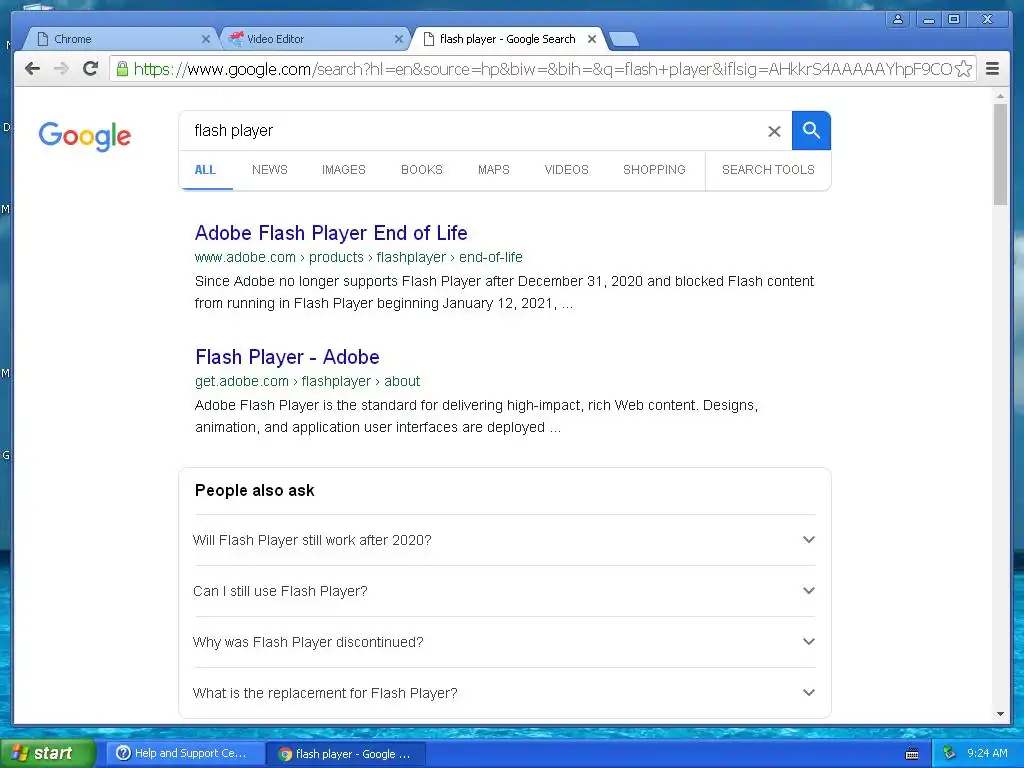
Task: Clear the search box with the X icon
Action: click(x=774, y=131)
